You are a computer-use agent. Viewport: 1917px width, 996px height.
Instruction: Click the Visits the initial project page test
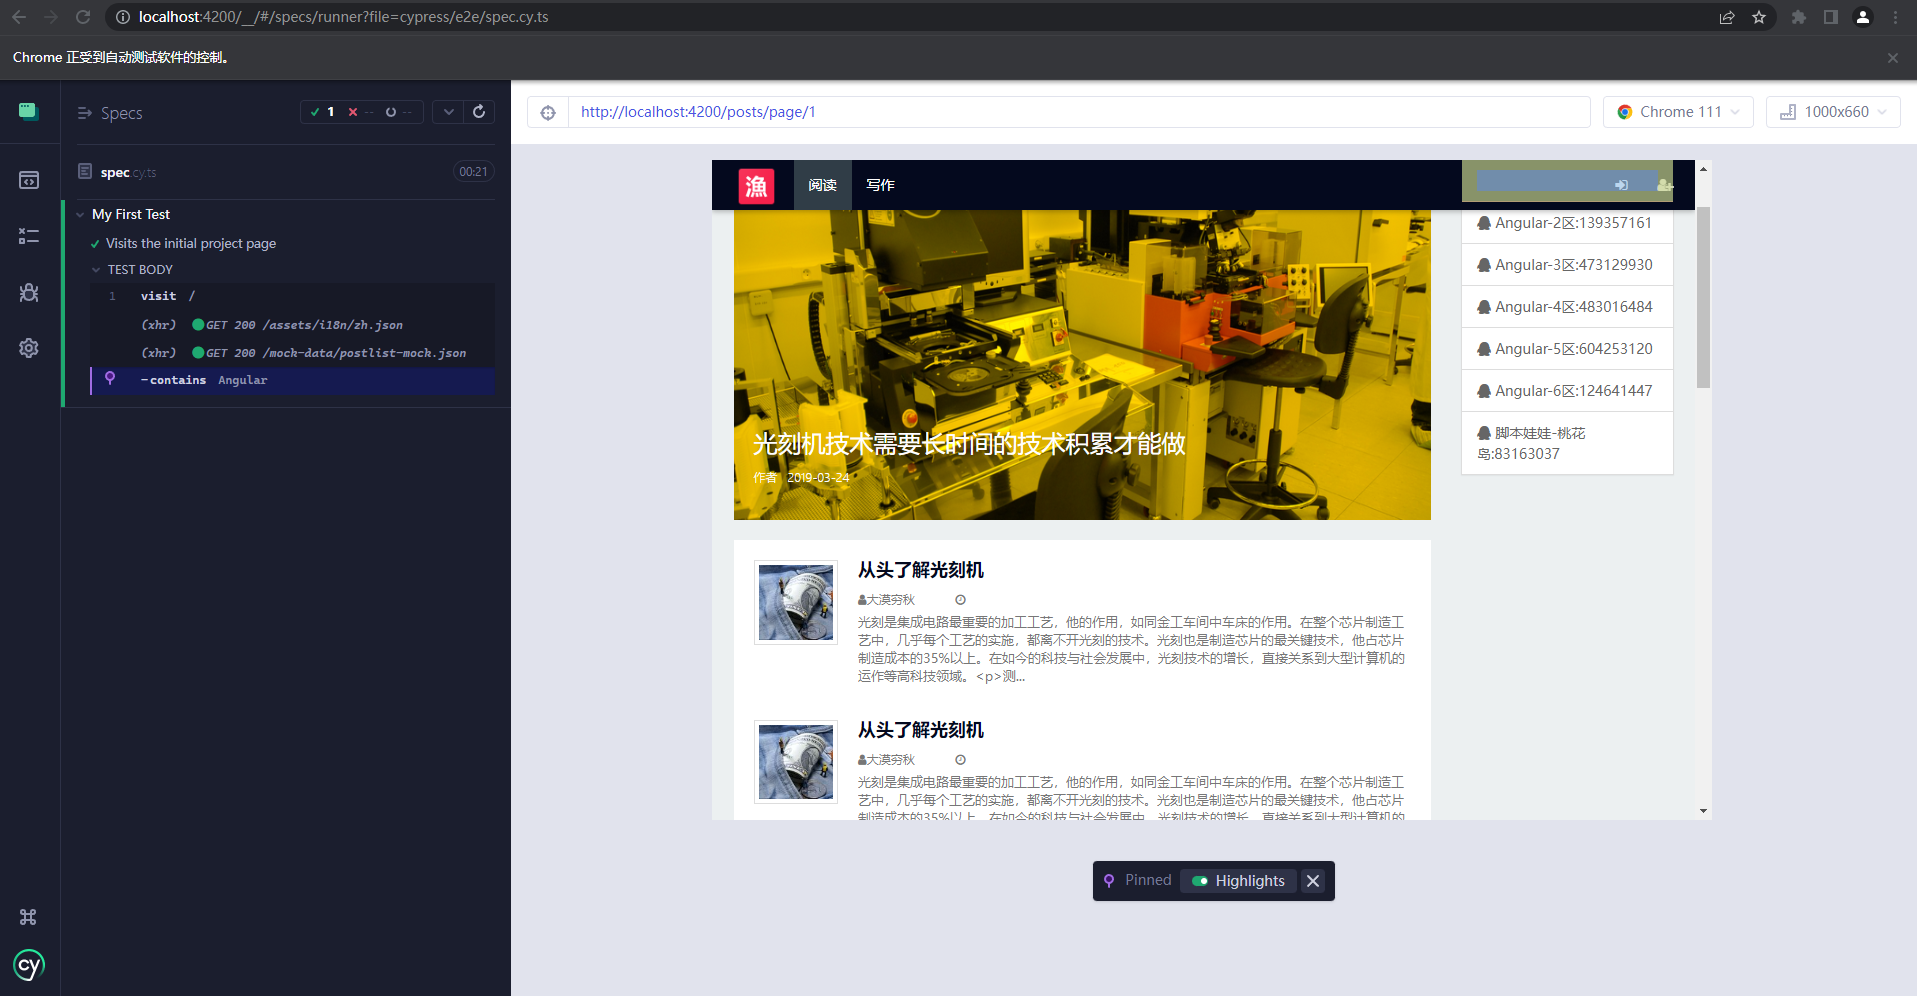point(191,243)
